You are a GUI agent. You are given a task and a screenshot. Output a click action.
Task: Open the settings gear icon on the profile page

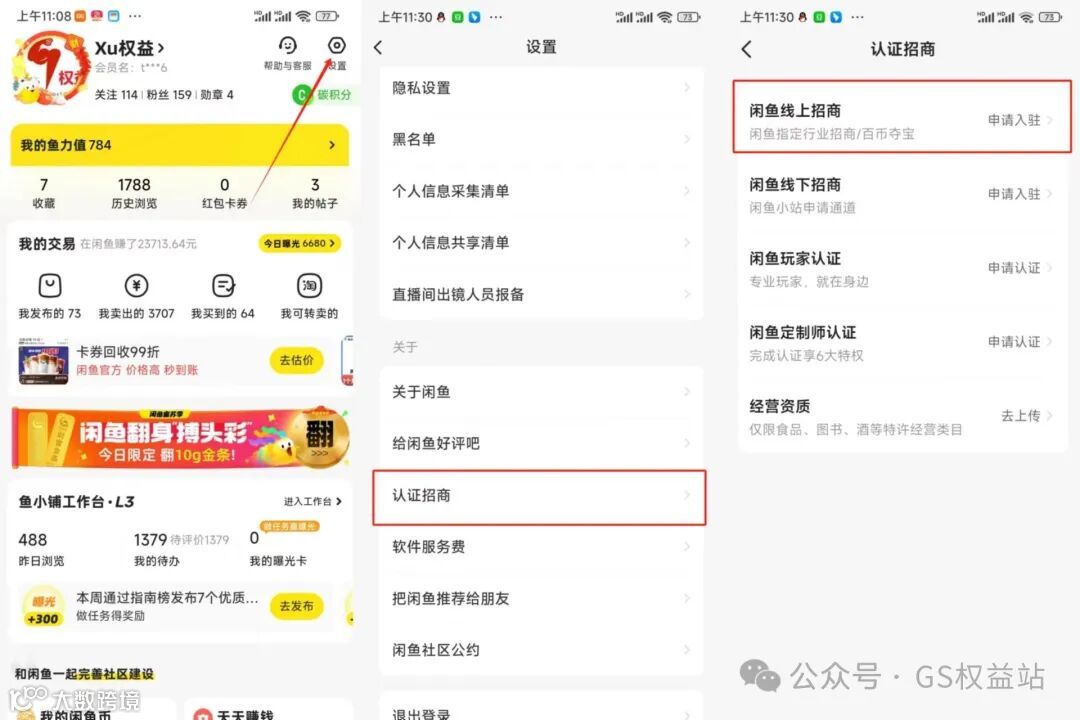(x=336, y=45)
